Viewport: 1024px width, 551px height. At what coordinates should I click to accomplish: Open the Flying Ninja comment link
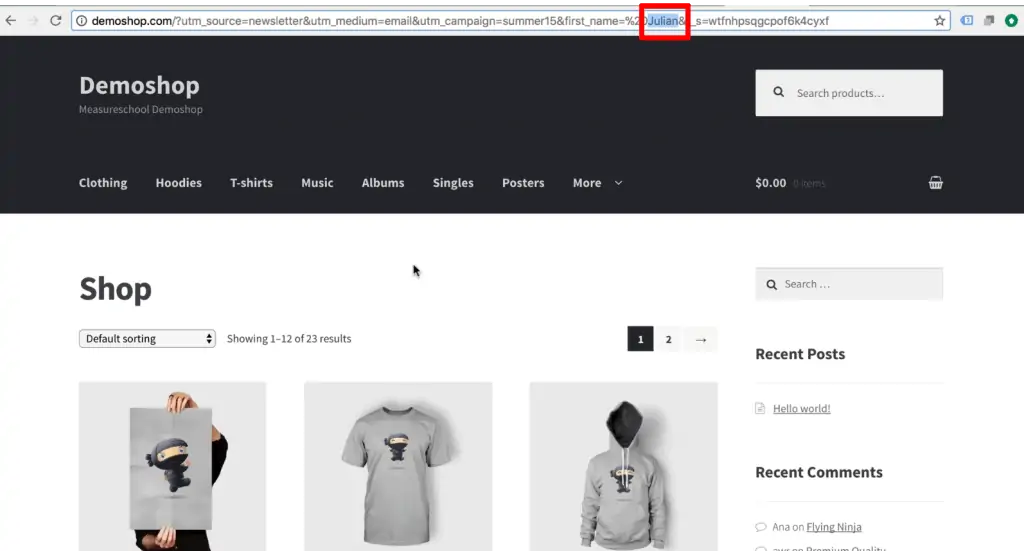(833, 527)
